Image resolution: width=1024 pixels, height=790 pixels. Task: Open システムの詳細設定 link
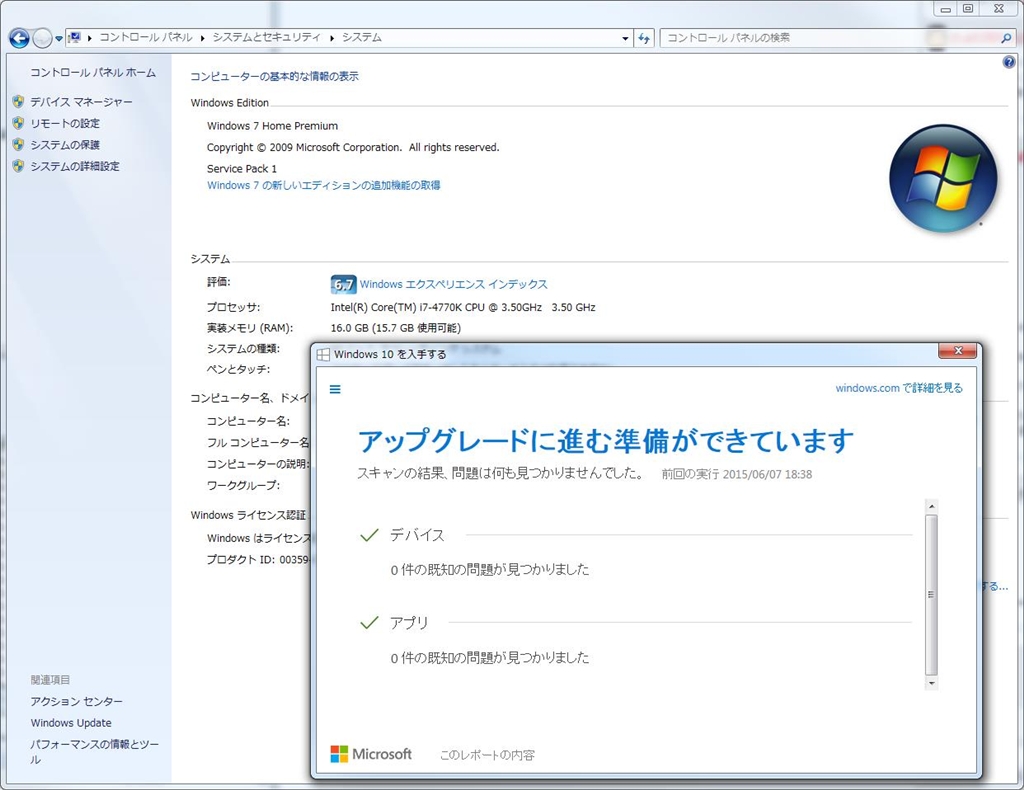click(x=75, y=166)
